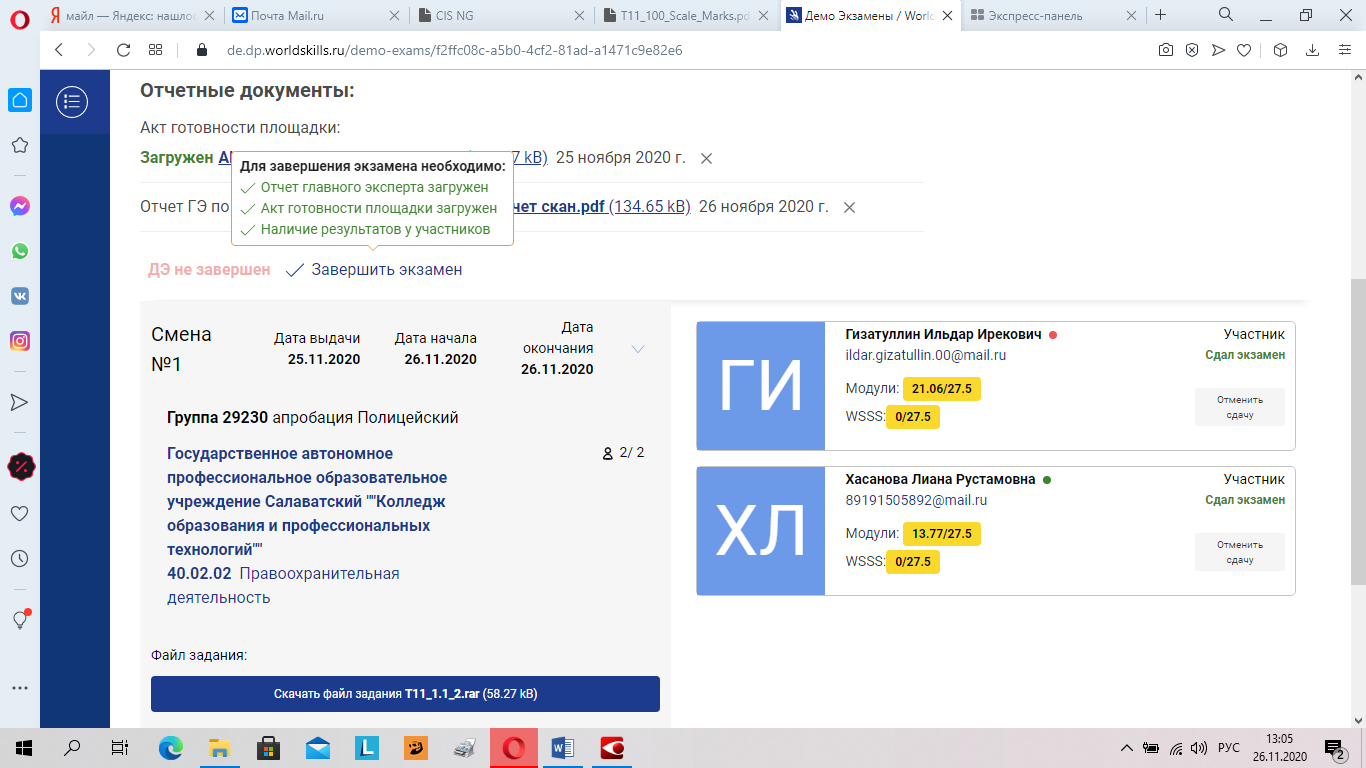
Task: Download task file T11_1.1_2.rar
Action: (x=405, y=694)
